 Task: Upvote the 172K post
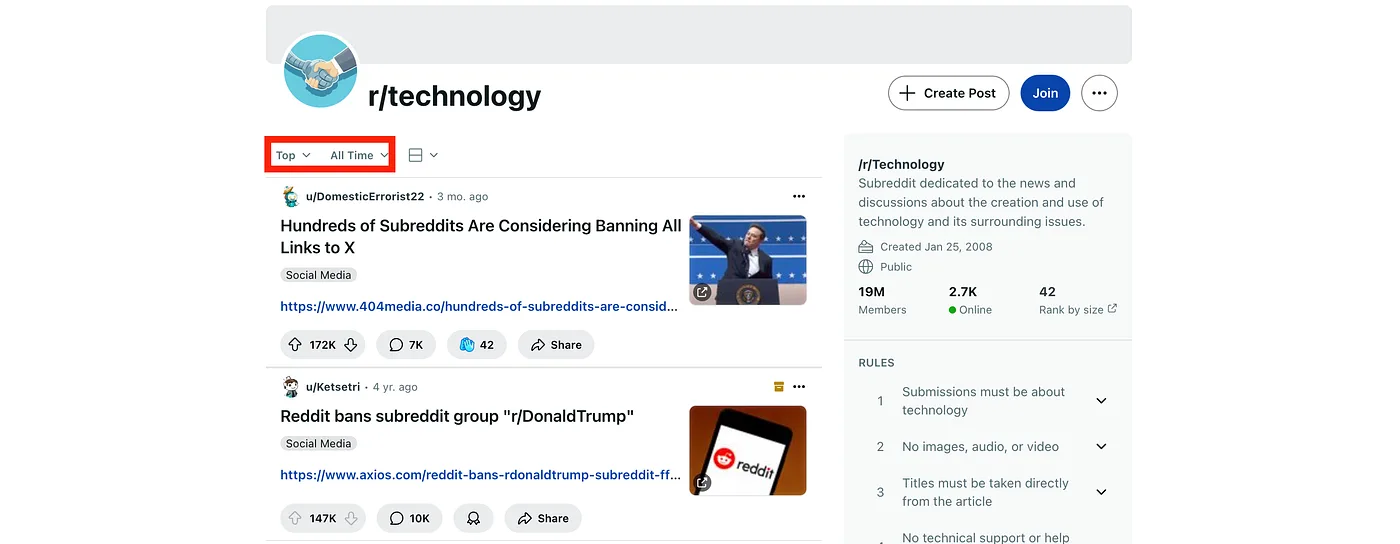coord(295,345)
